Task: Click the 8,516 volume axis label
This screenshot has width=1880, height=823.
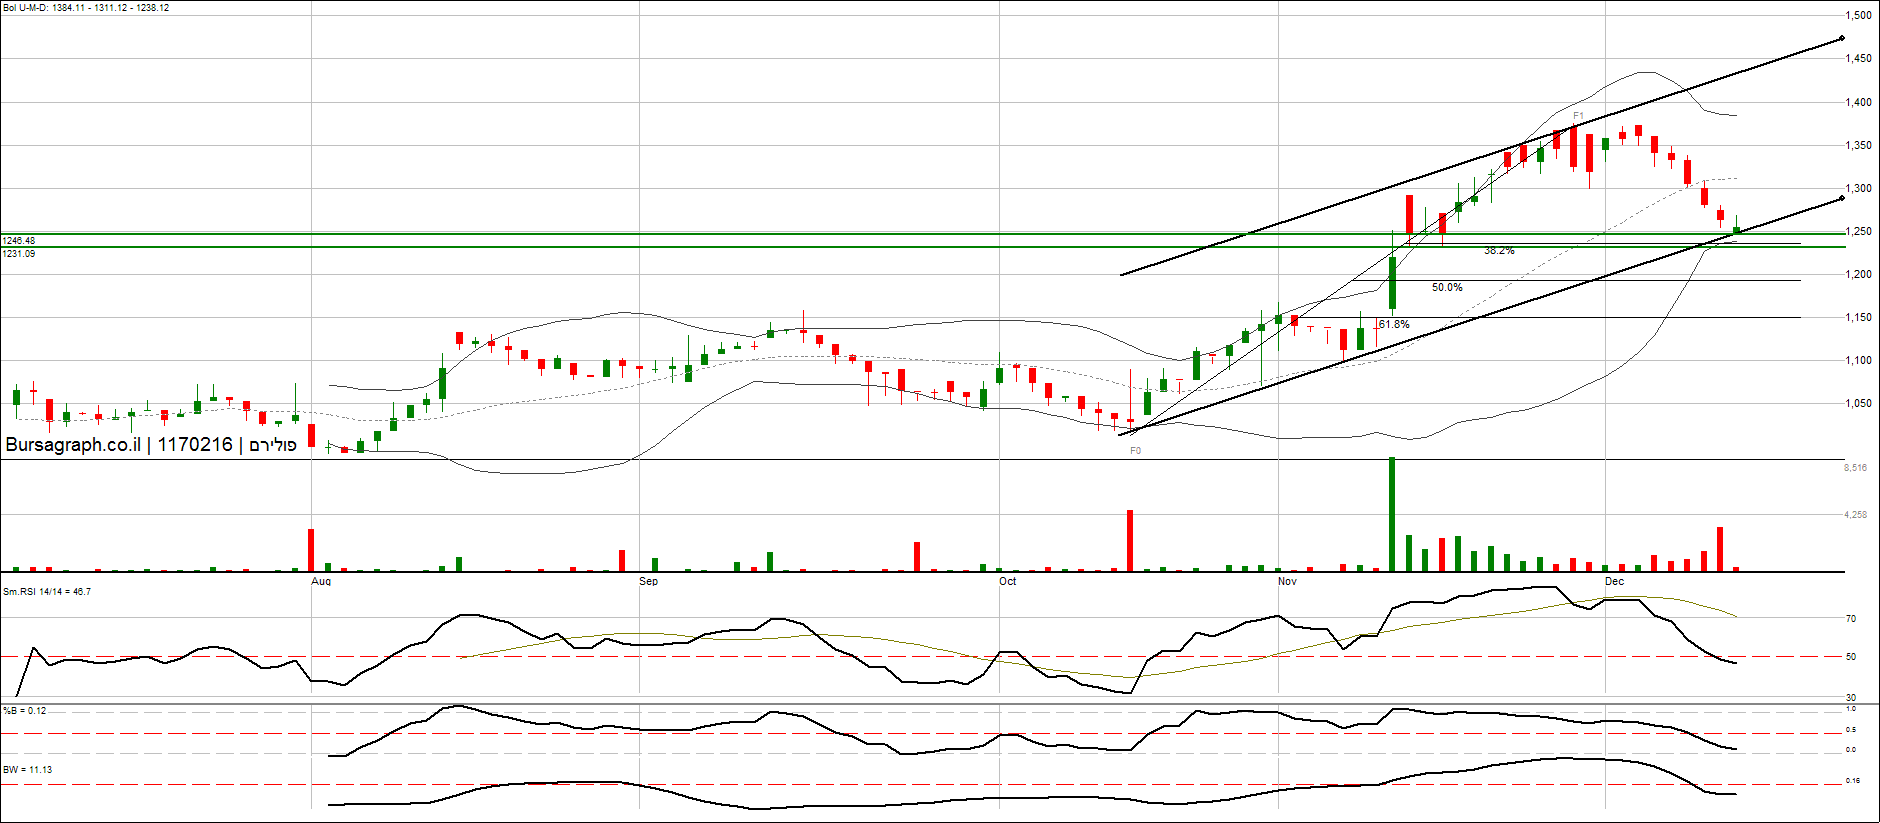Action: pyautogui.click(x=1855, y=468)
